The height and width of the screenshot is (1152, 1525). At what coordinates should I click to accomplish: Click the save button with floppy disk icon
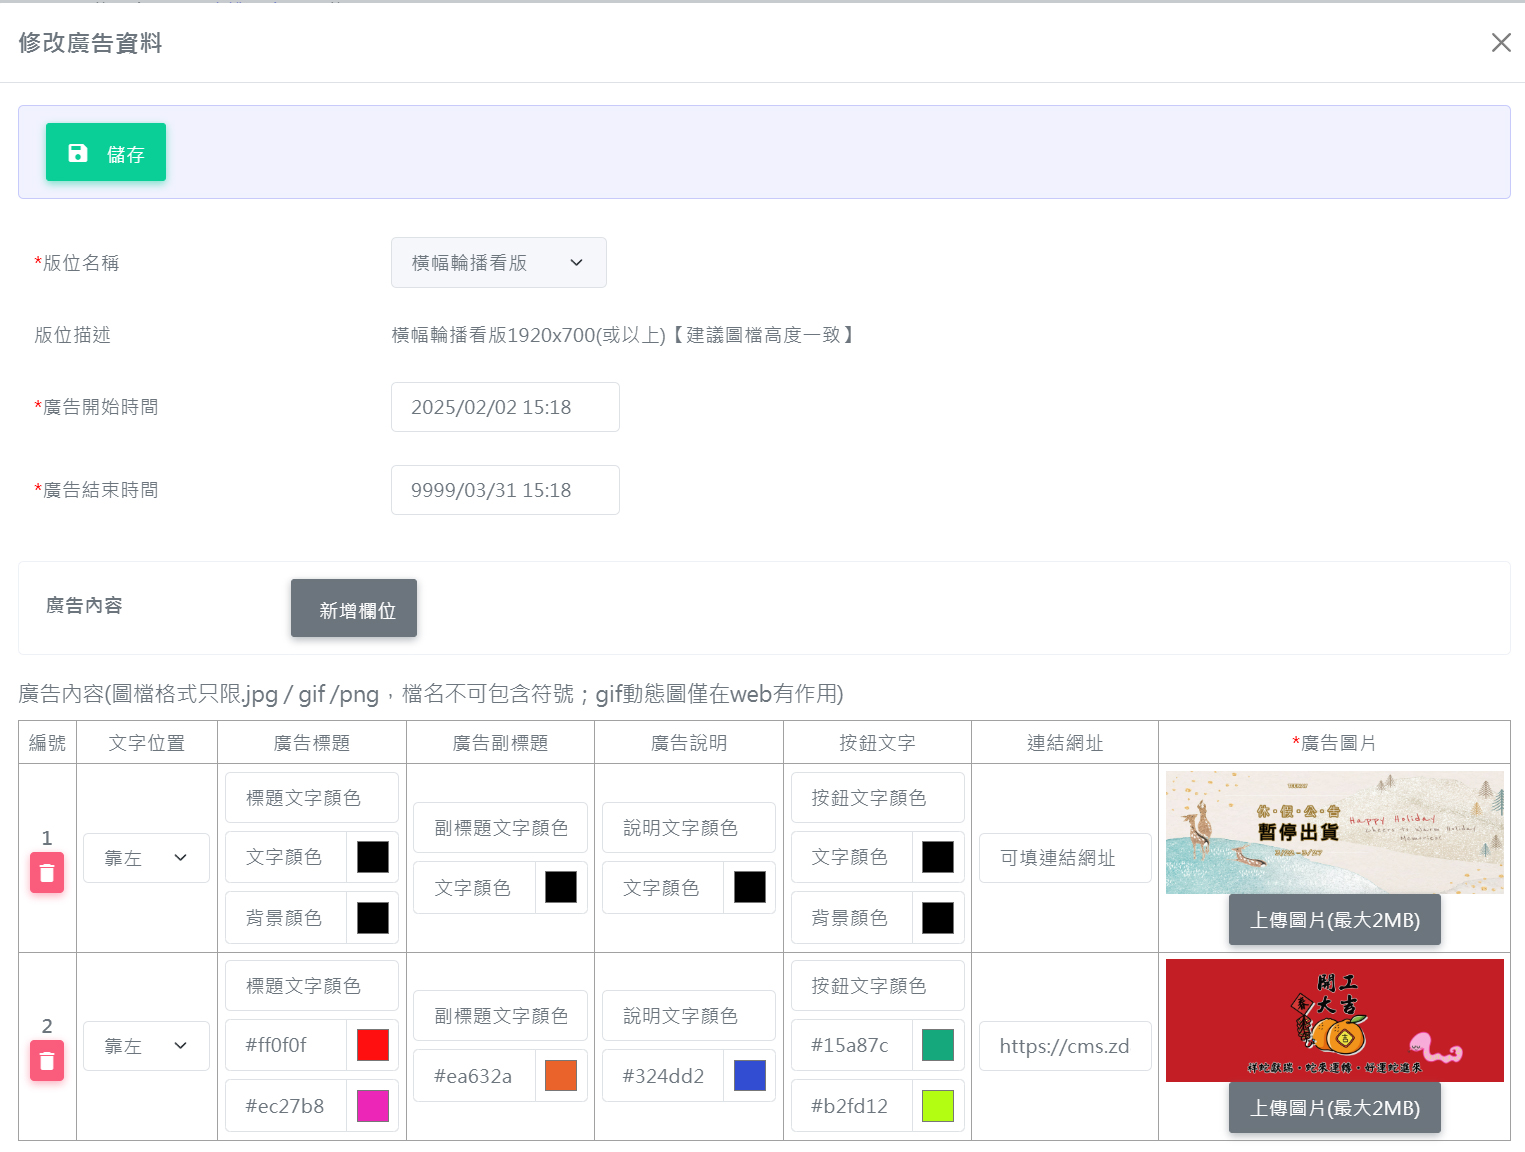click(x=106, y=153)
